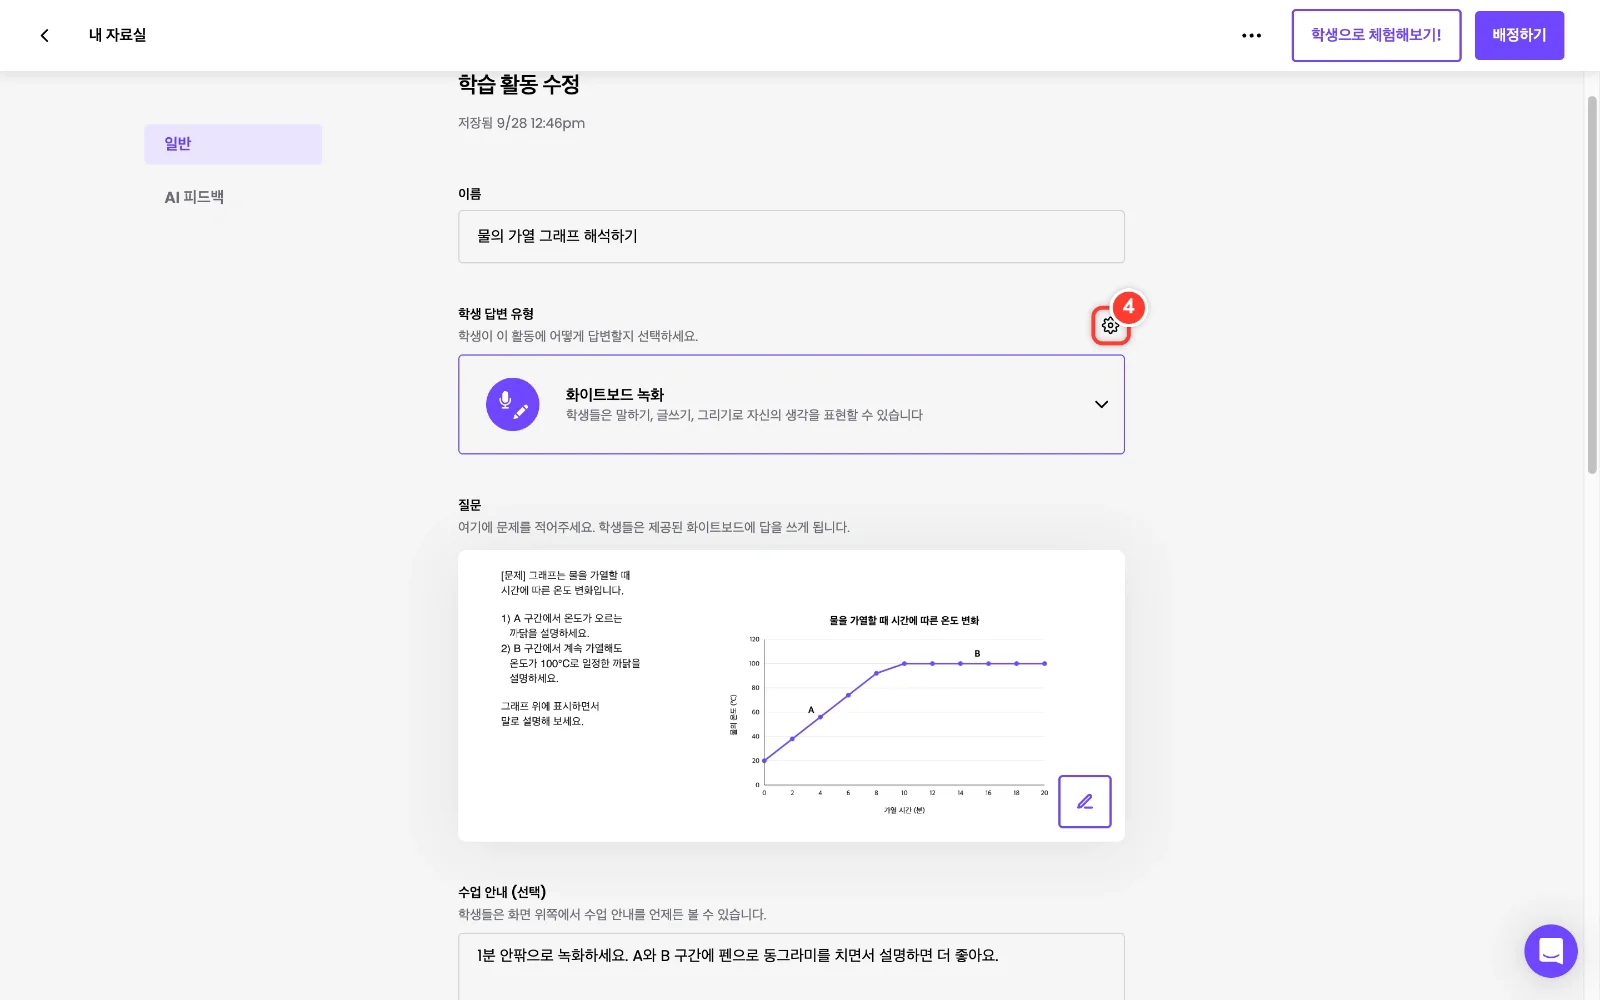Click the 학습 활동 수정 heading
Screen dimensions: 1600x1000
[x=519, y=85]
